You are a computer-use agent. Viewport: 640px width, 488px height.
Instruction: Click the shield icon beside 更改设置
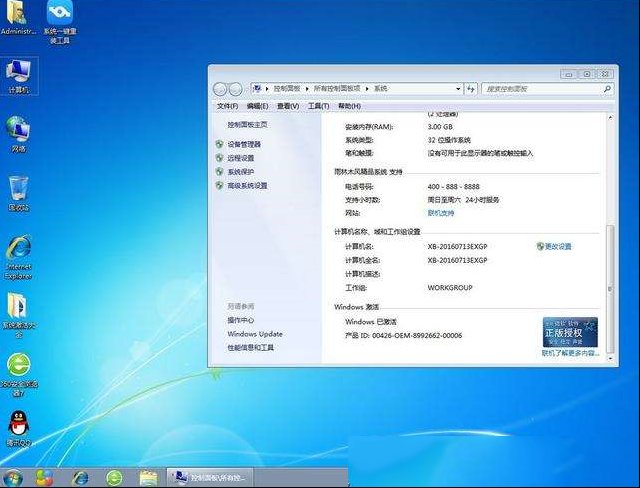pyautogui.click(x=540, y=246)
